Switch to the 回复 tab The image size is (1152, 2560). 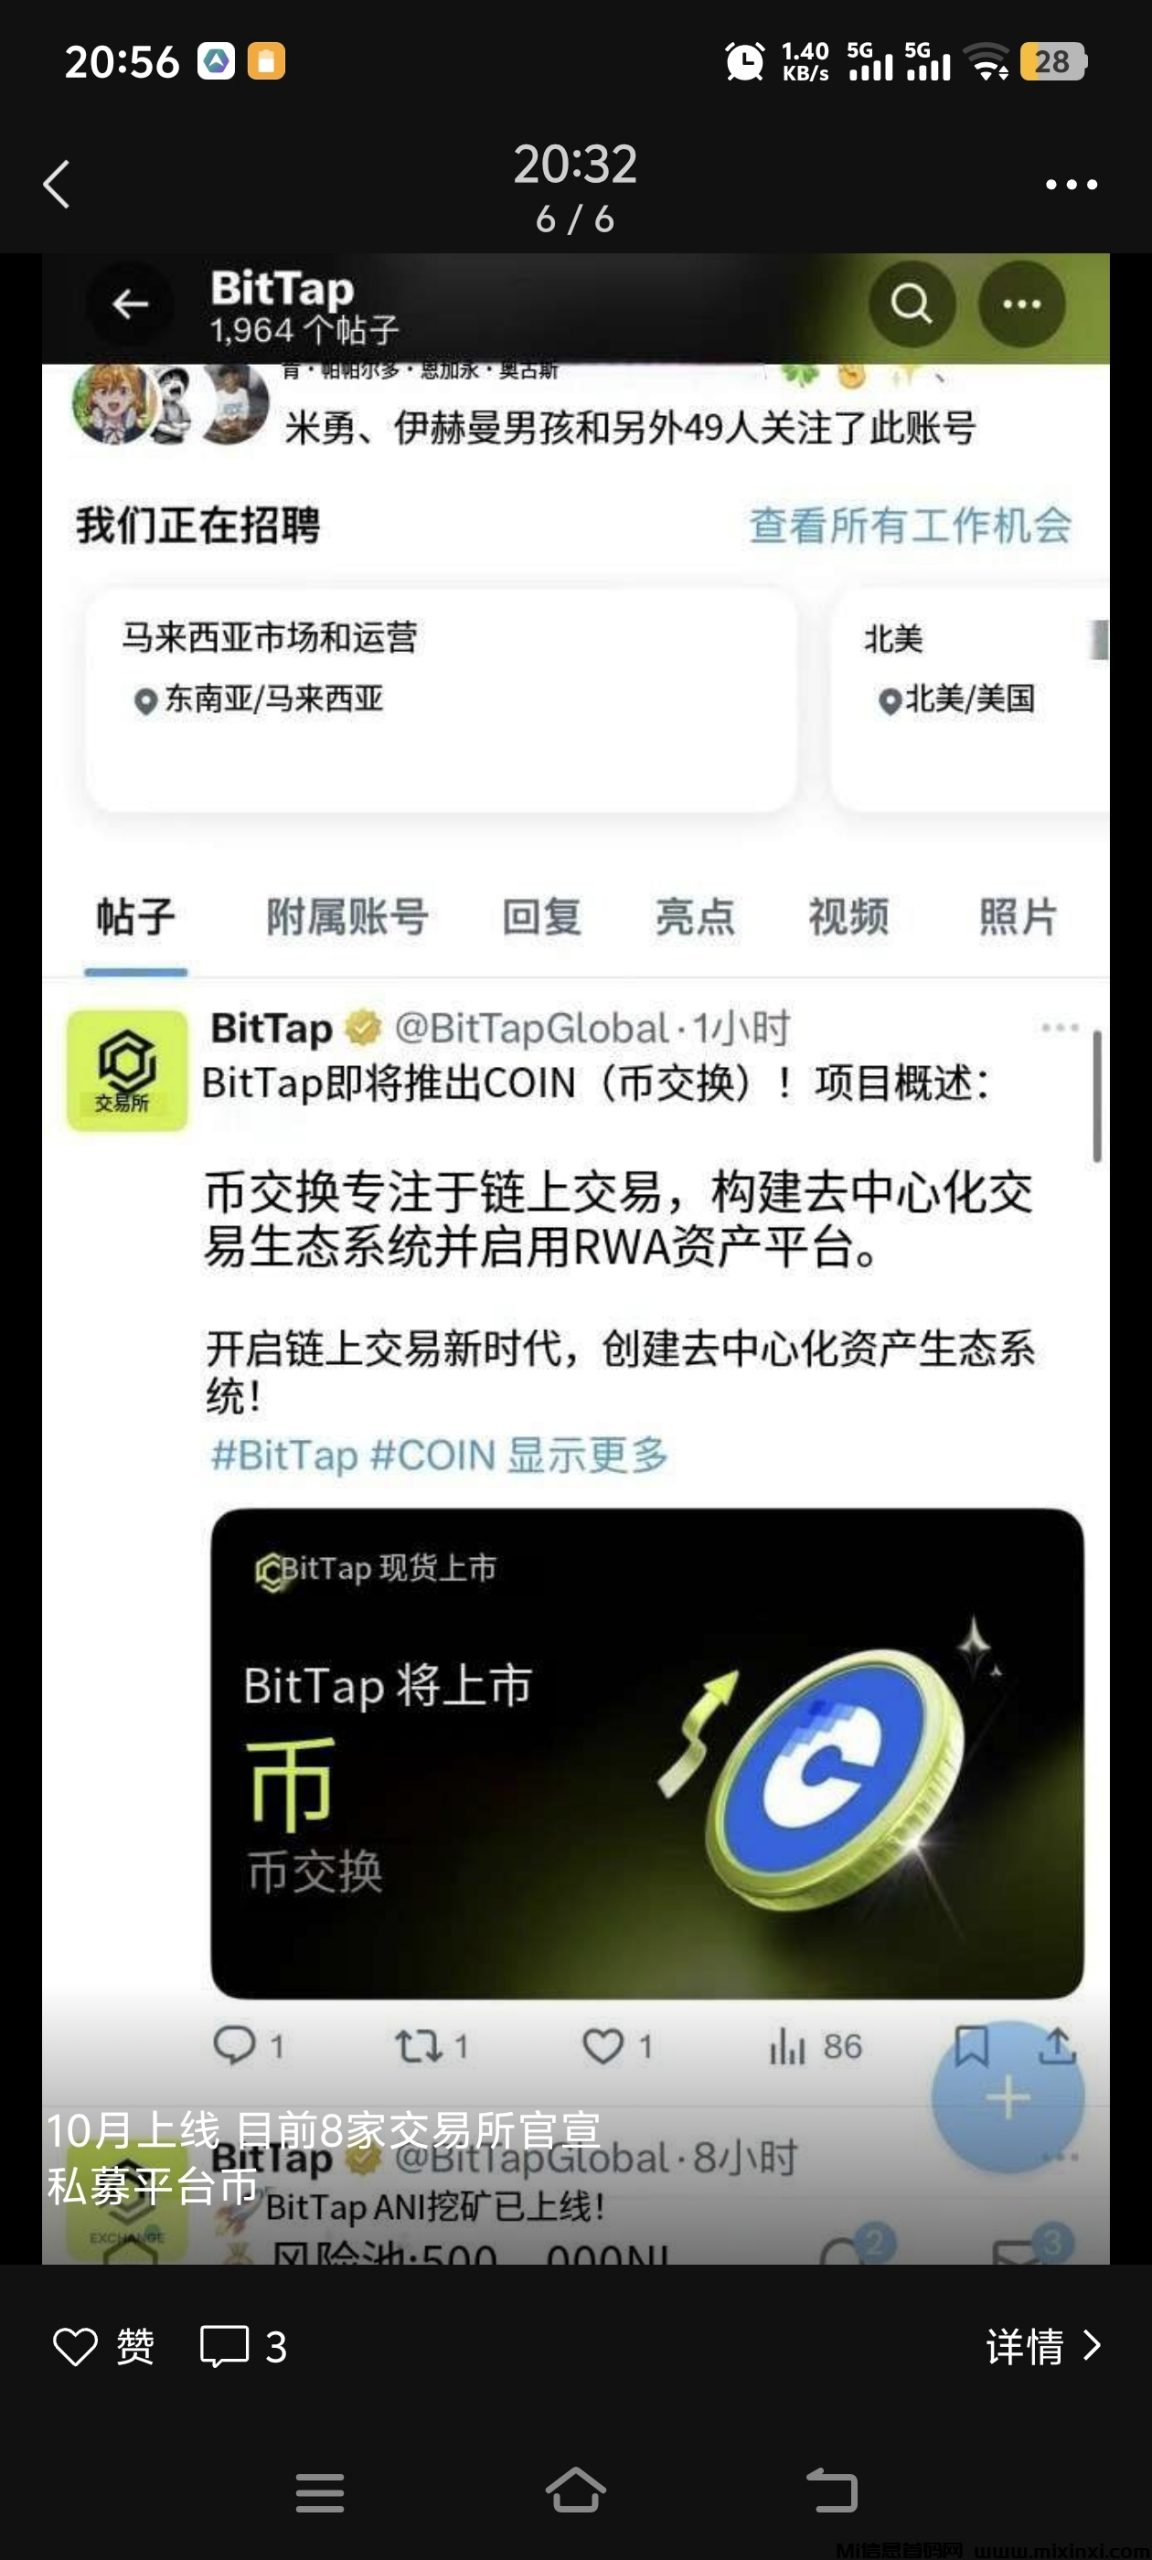pyautogui.click(x=541, y=916)
